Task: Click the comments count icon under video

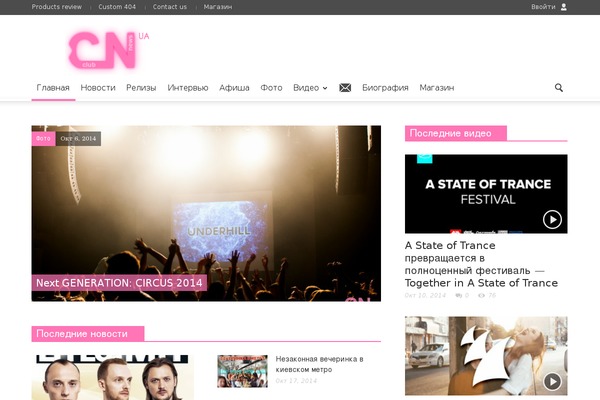Action: [458, 296]
